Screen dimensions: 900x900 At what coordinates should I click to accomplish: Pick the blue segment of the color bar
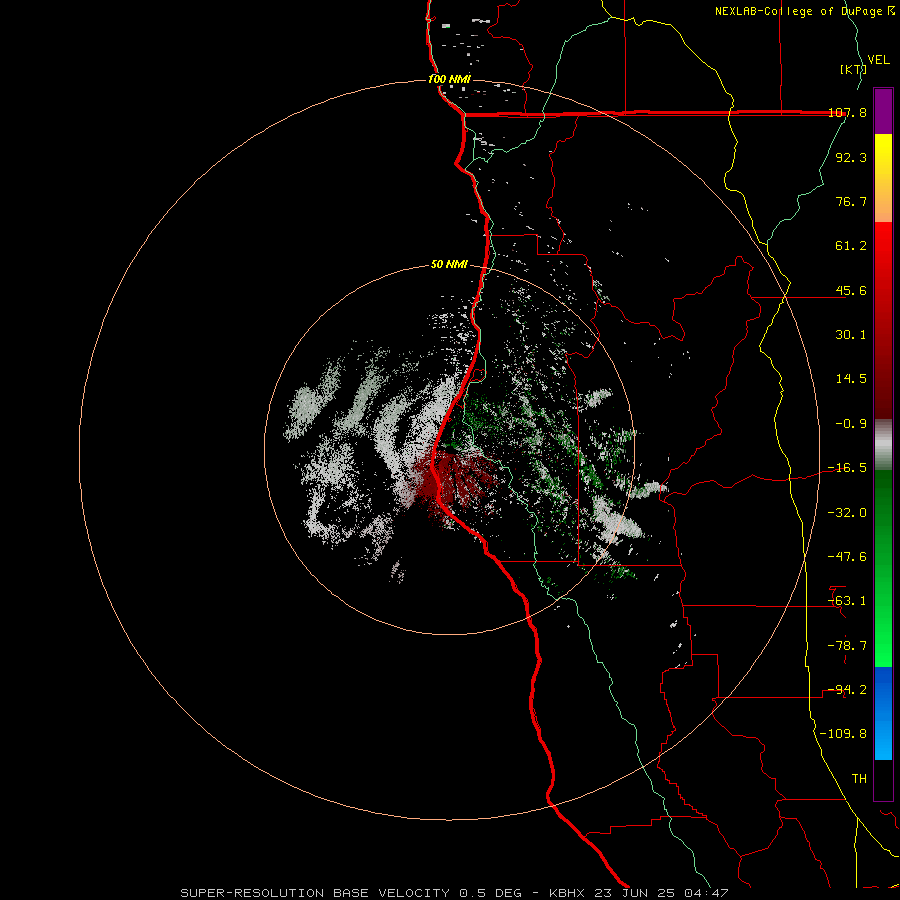point(883,713)
